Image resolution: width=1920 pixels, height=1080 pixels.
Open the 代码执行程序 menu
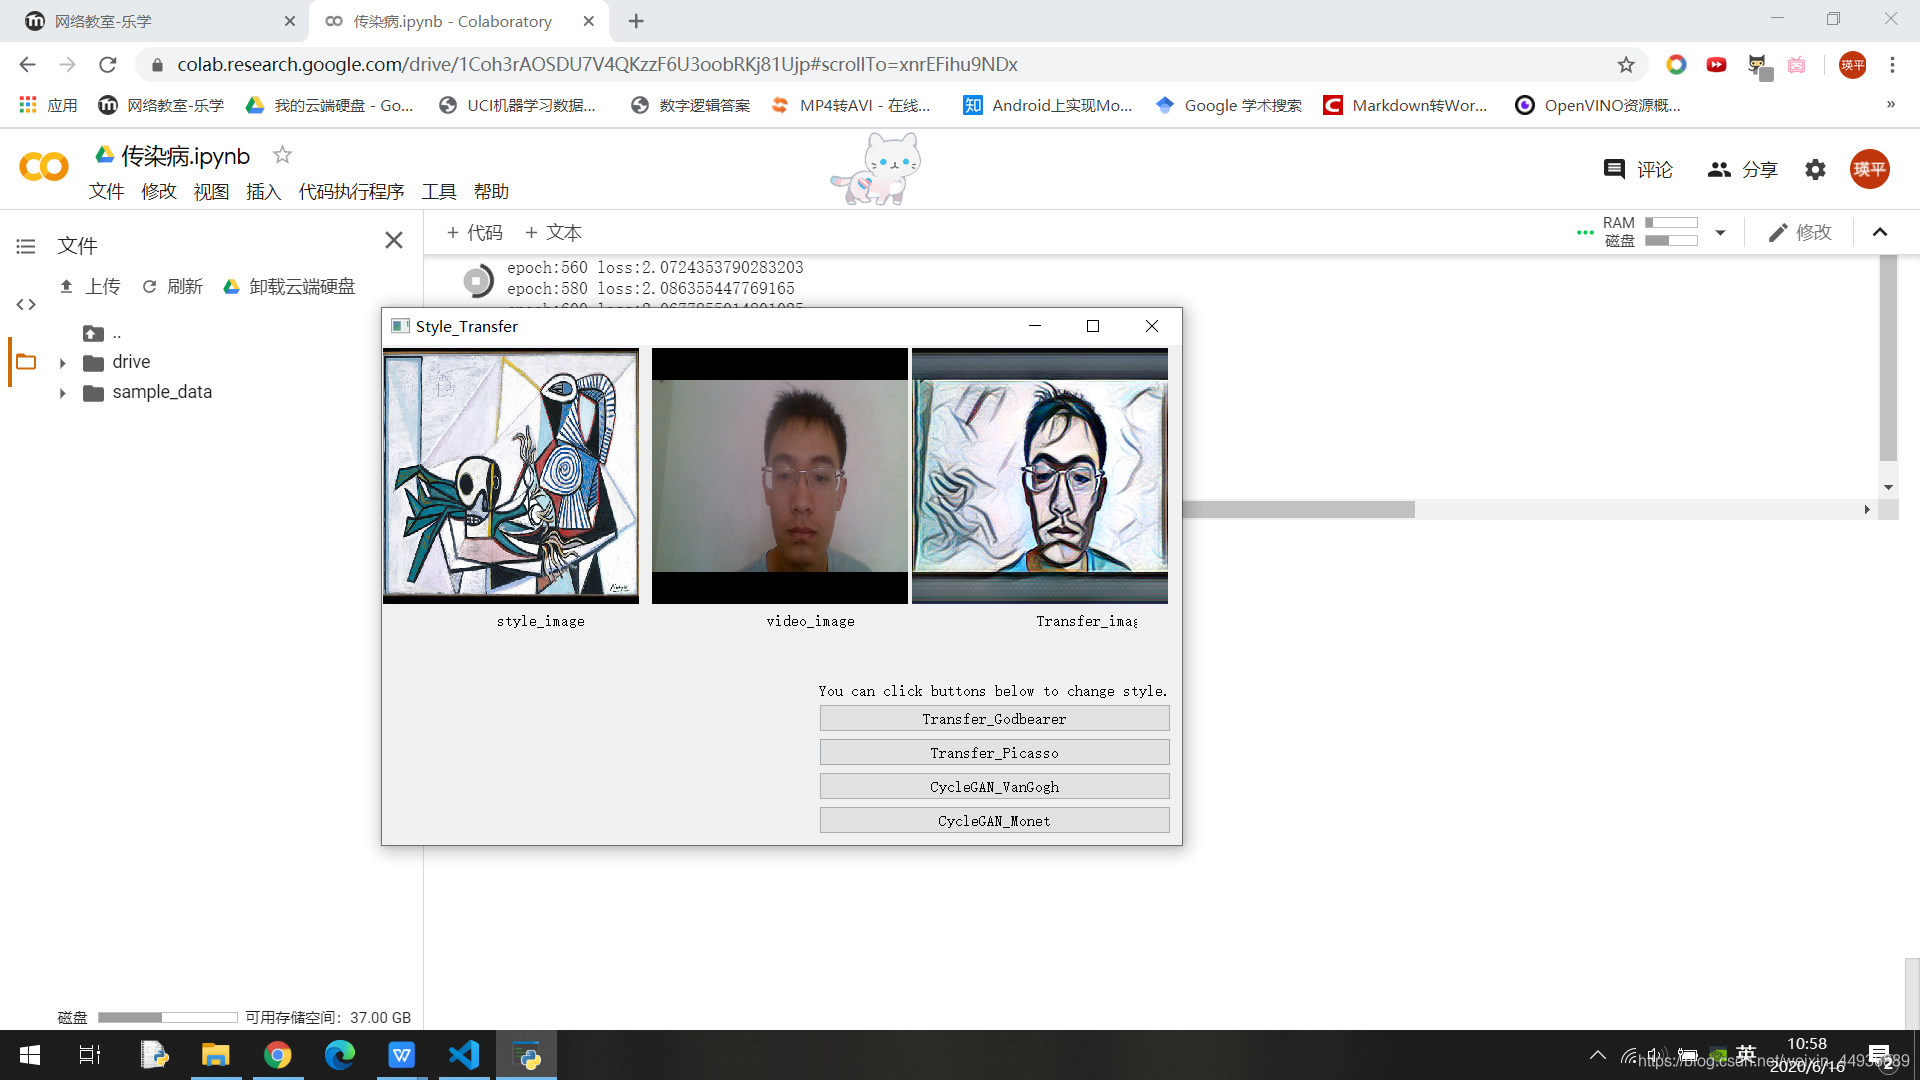coord(351,192)
